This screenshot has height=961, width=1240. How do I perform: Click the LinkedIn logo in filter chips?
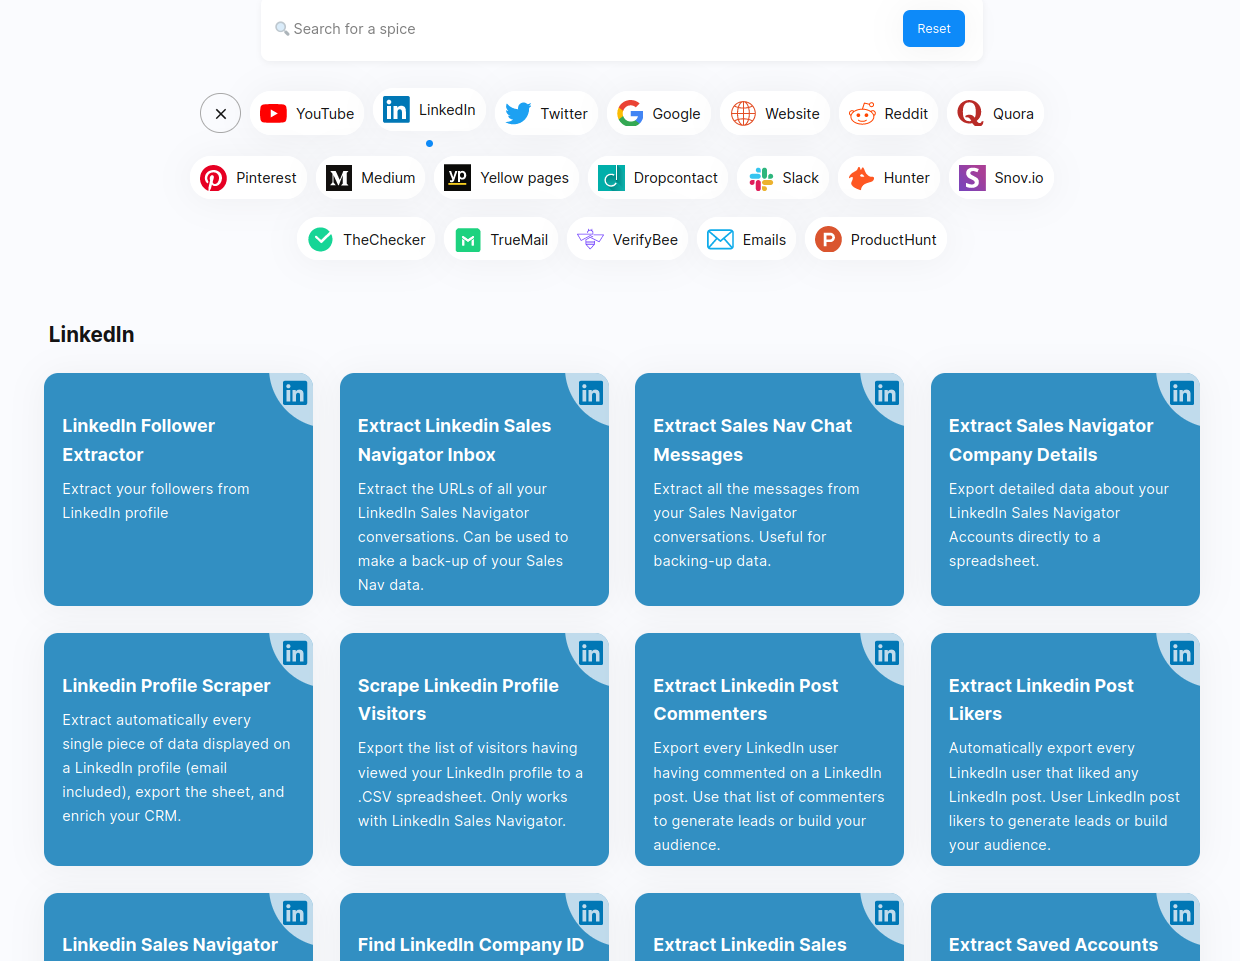coord(396,110)
